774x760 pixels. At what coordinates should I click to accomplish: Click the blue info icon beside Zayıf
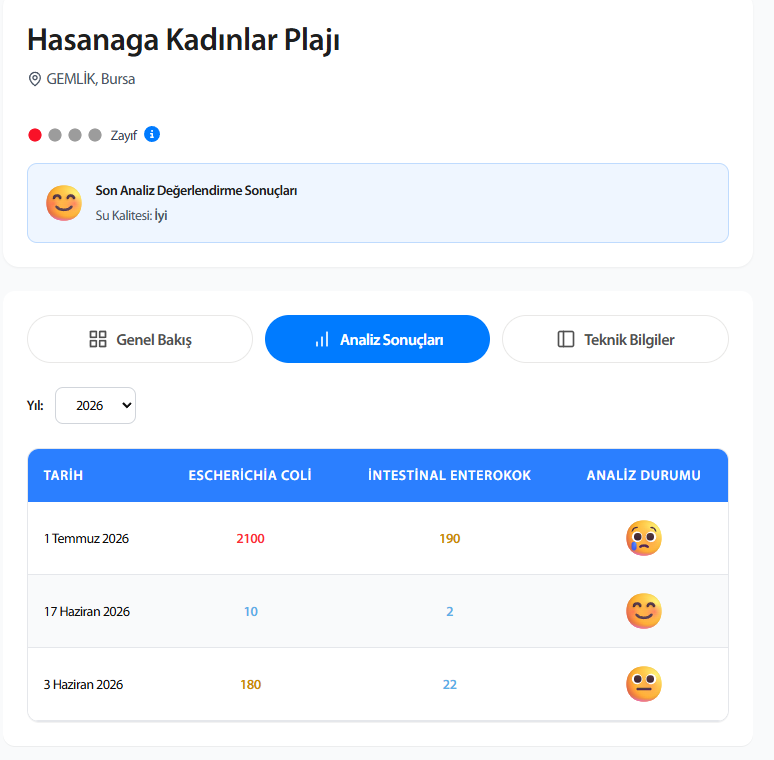pos(152,134)
